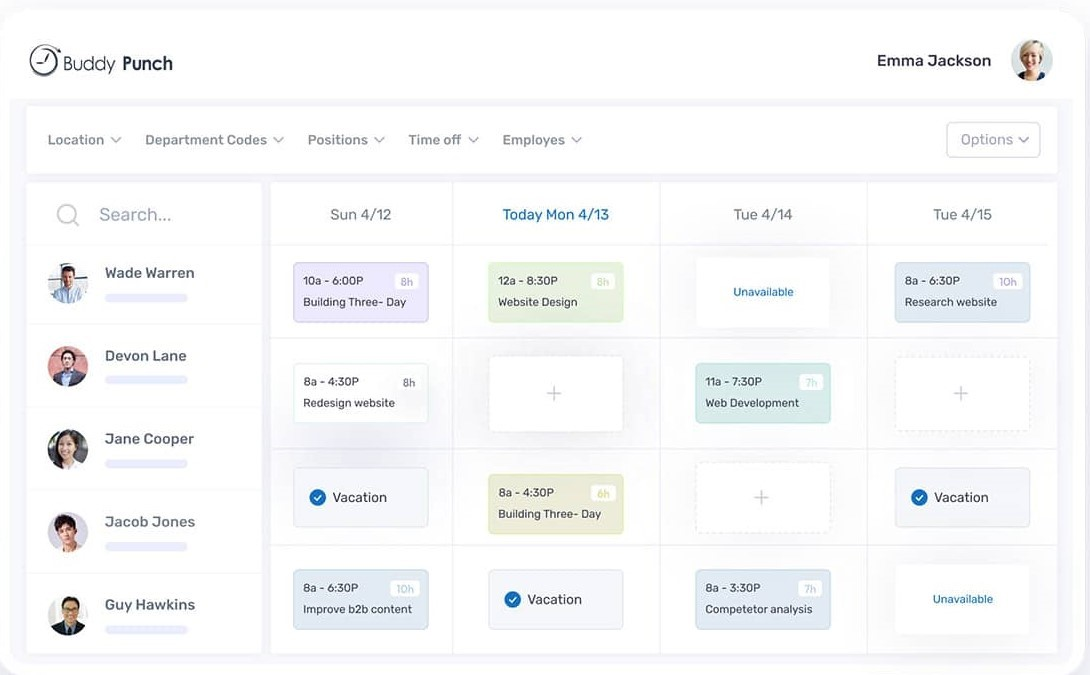This screenshot has height=675, width=1090.
Task: Click the 7h badge on Competetor analysis
Action: (x=810, y=589)
